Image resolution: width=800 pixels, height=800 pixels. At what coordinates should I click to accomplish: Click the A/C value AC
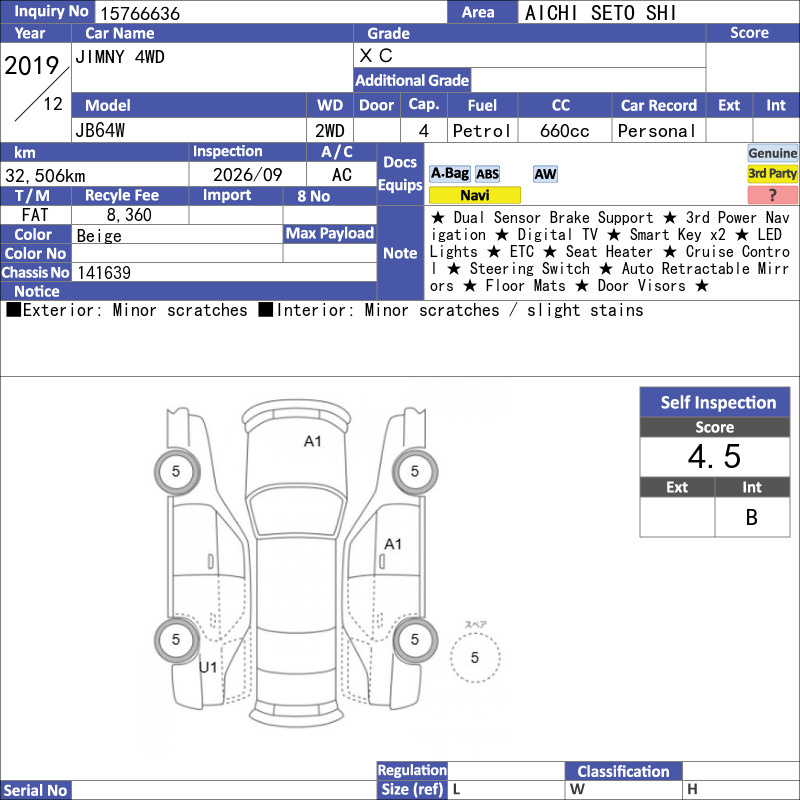[341, 175]
